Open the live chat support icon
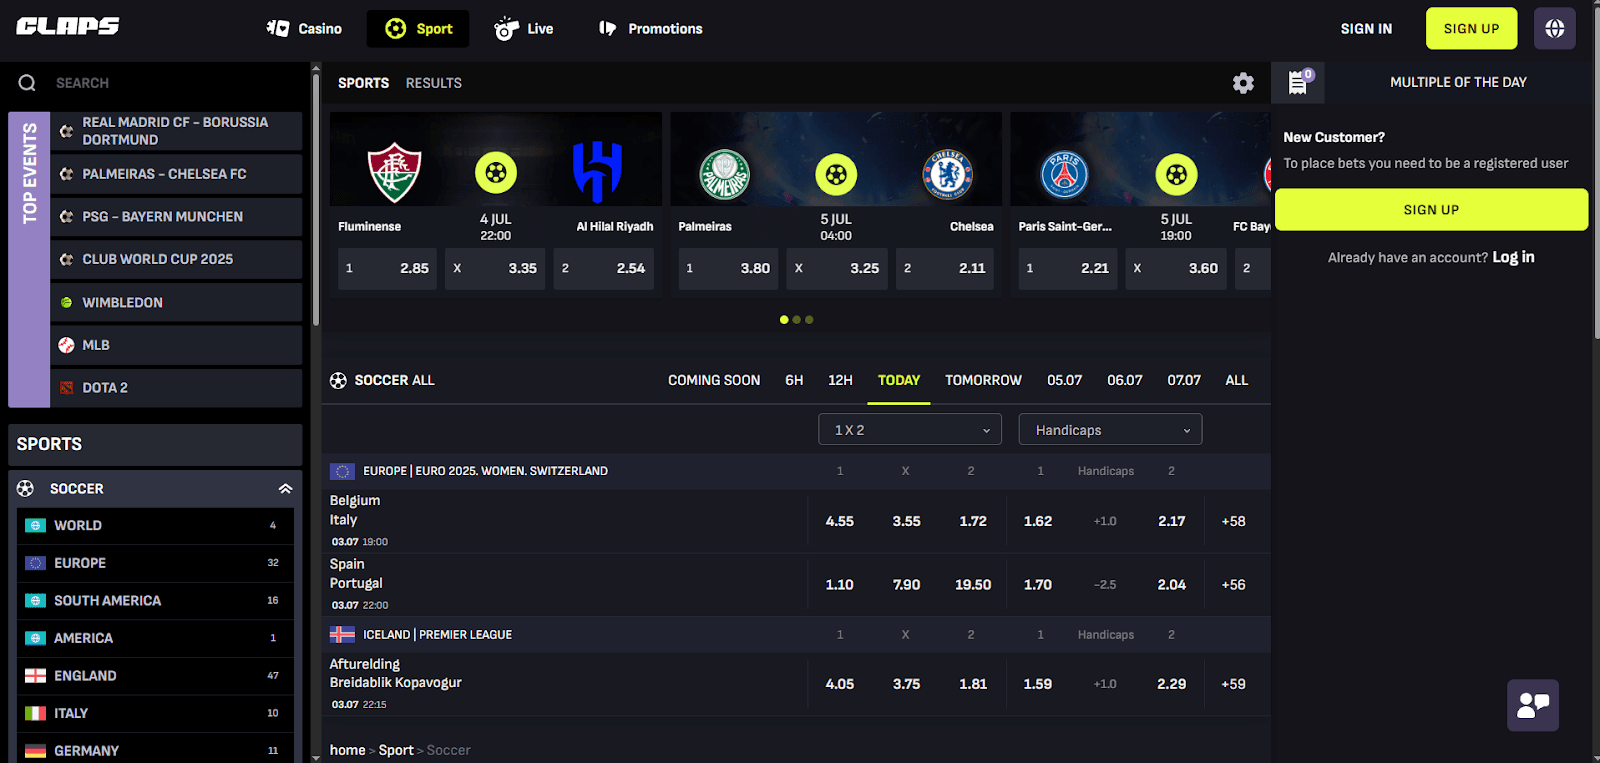The height and width of the screenshot is (763, 1600). click(x=1533, y=705)
